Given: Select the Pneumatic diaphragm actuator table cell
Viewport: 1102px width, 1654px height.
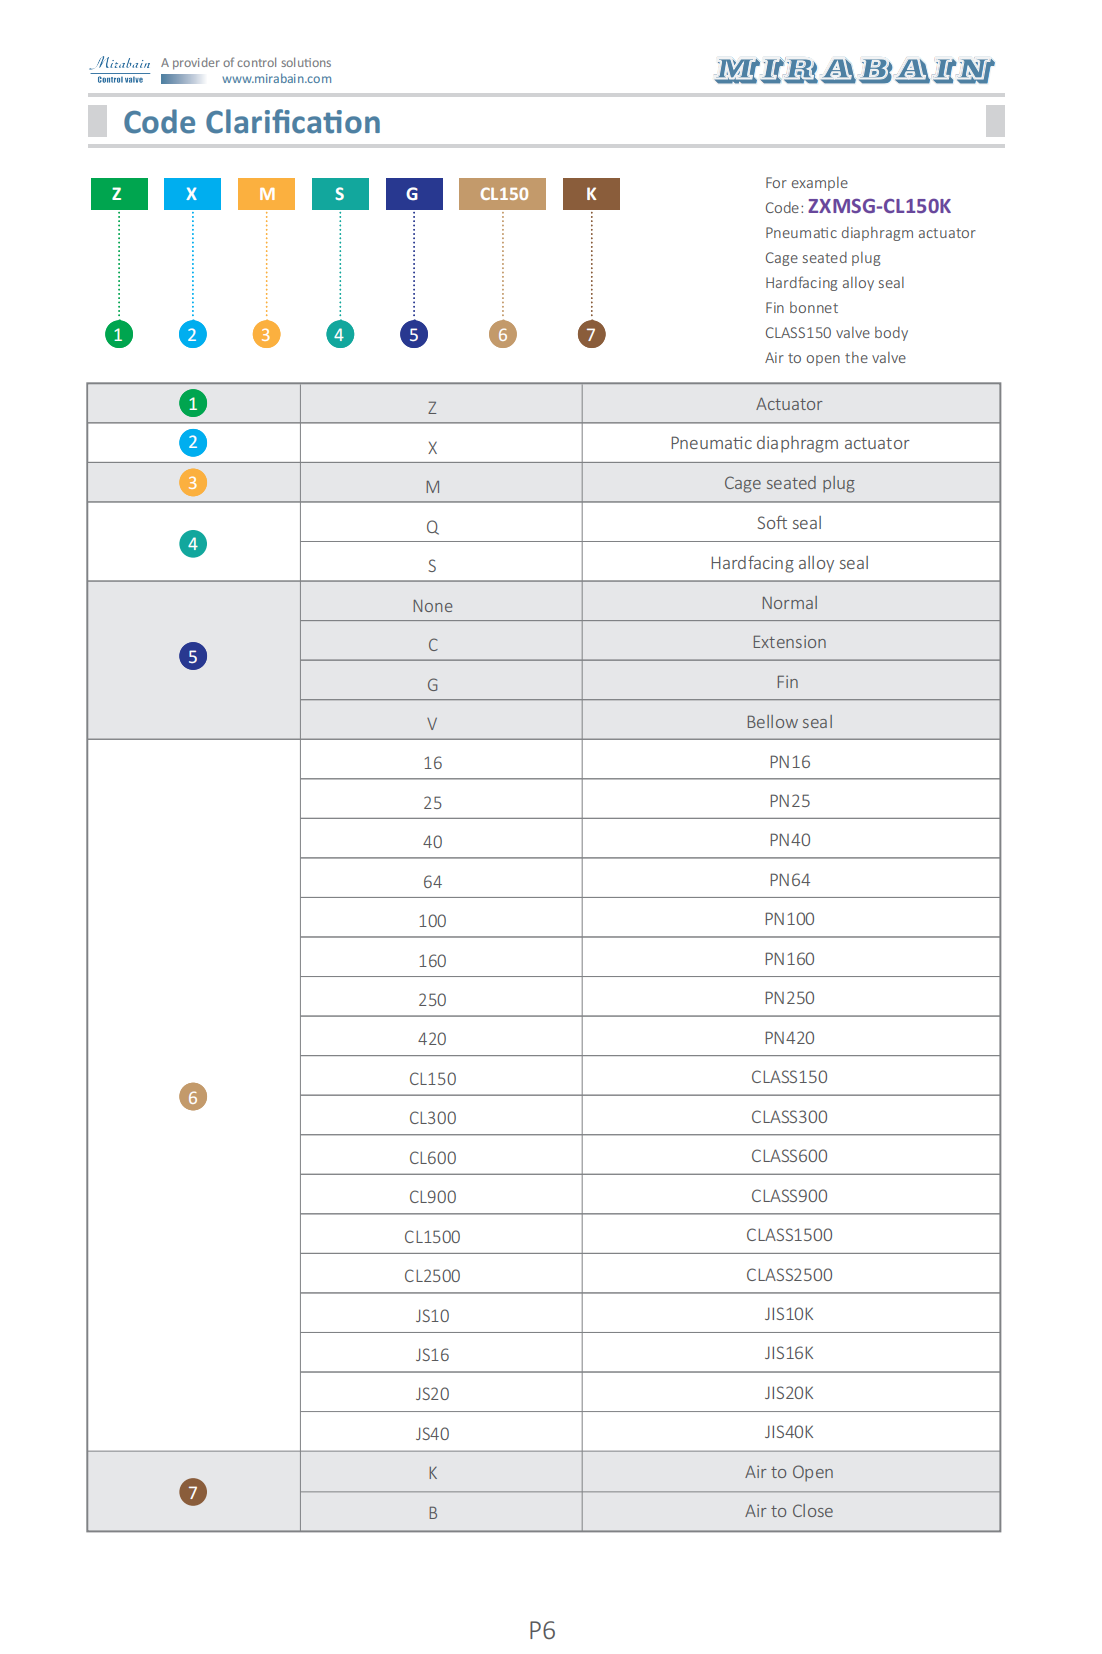Looking at the screenshot, I should click(x=790, y=443).
